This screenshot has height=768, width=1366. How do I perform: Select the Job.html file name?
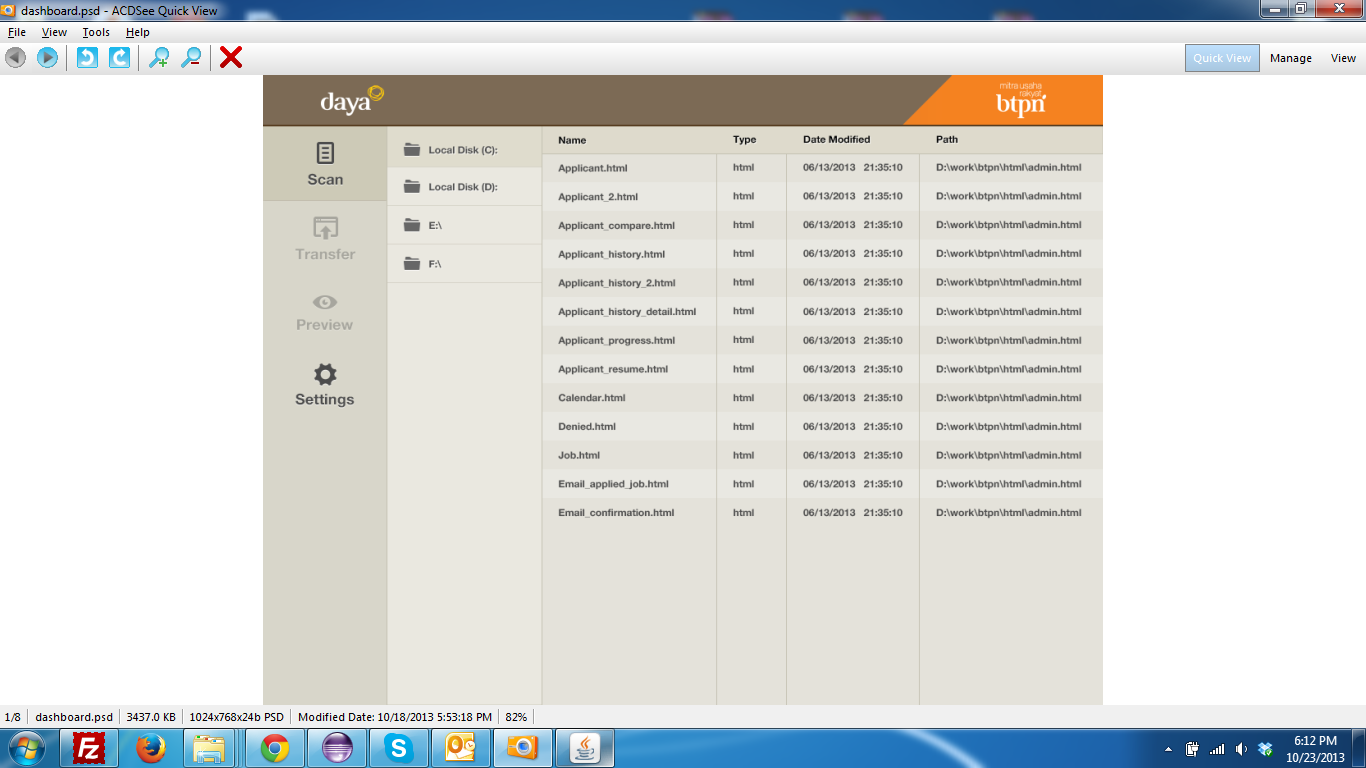coord(579,456)
